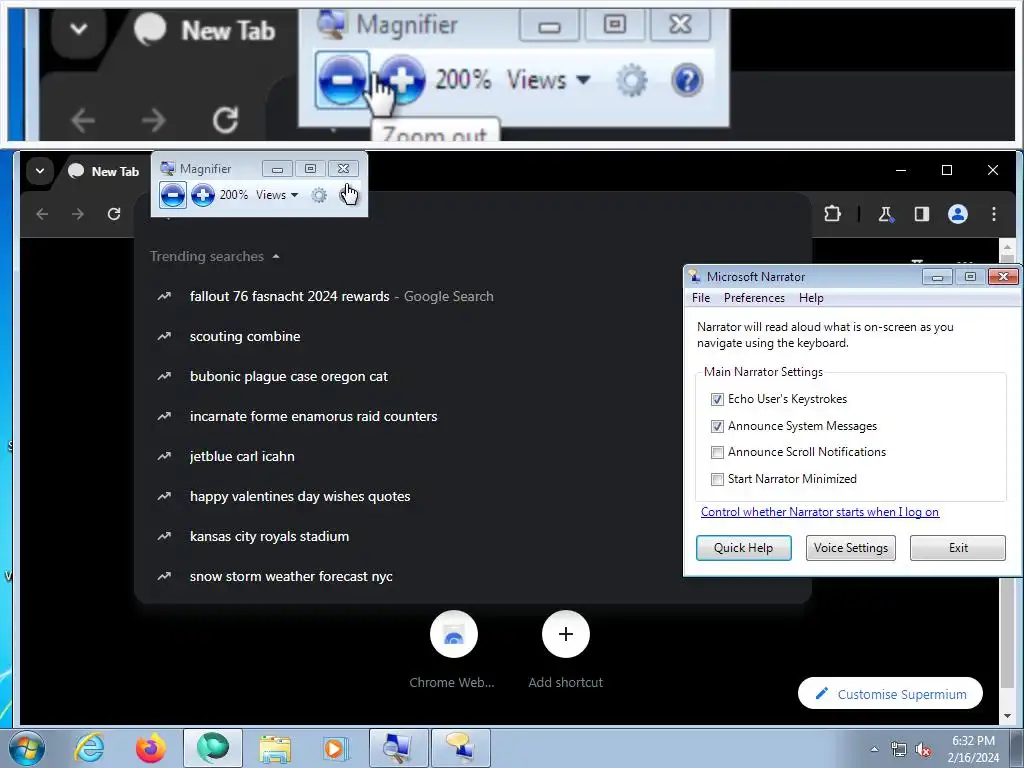This screenshot has height=768, width=1024.
Task: Click the Narrator Exit button
Action: point(958,548)
